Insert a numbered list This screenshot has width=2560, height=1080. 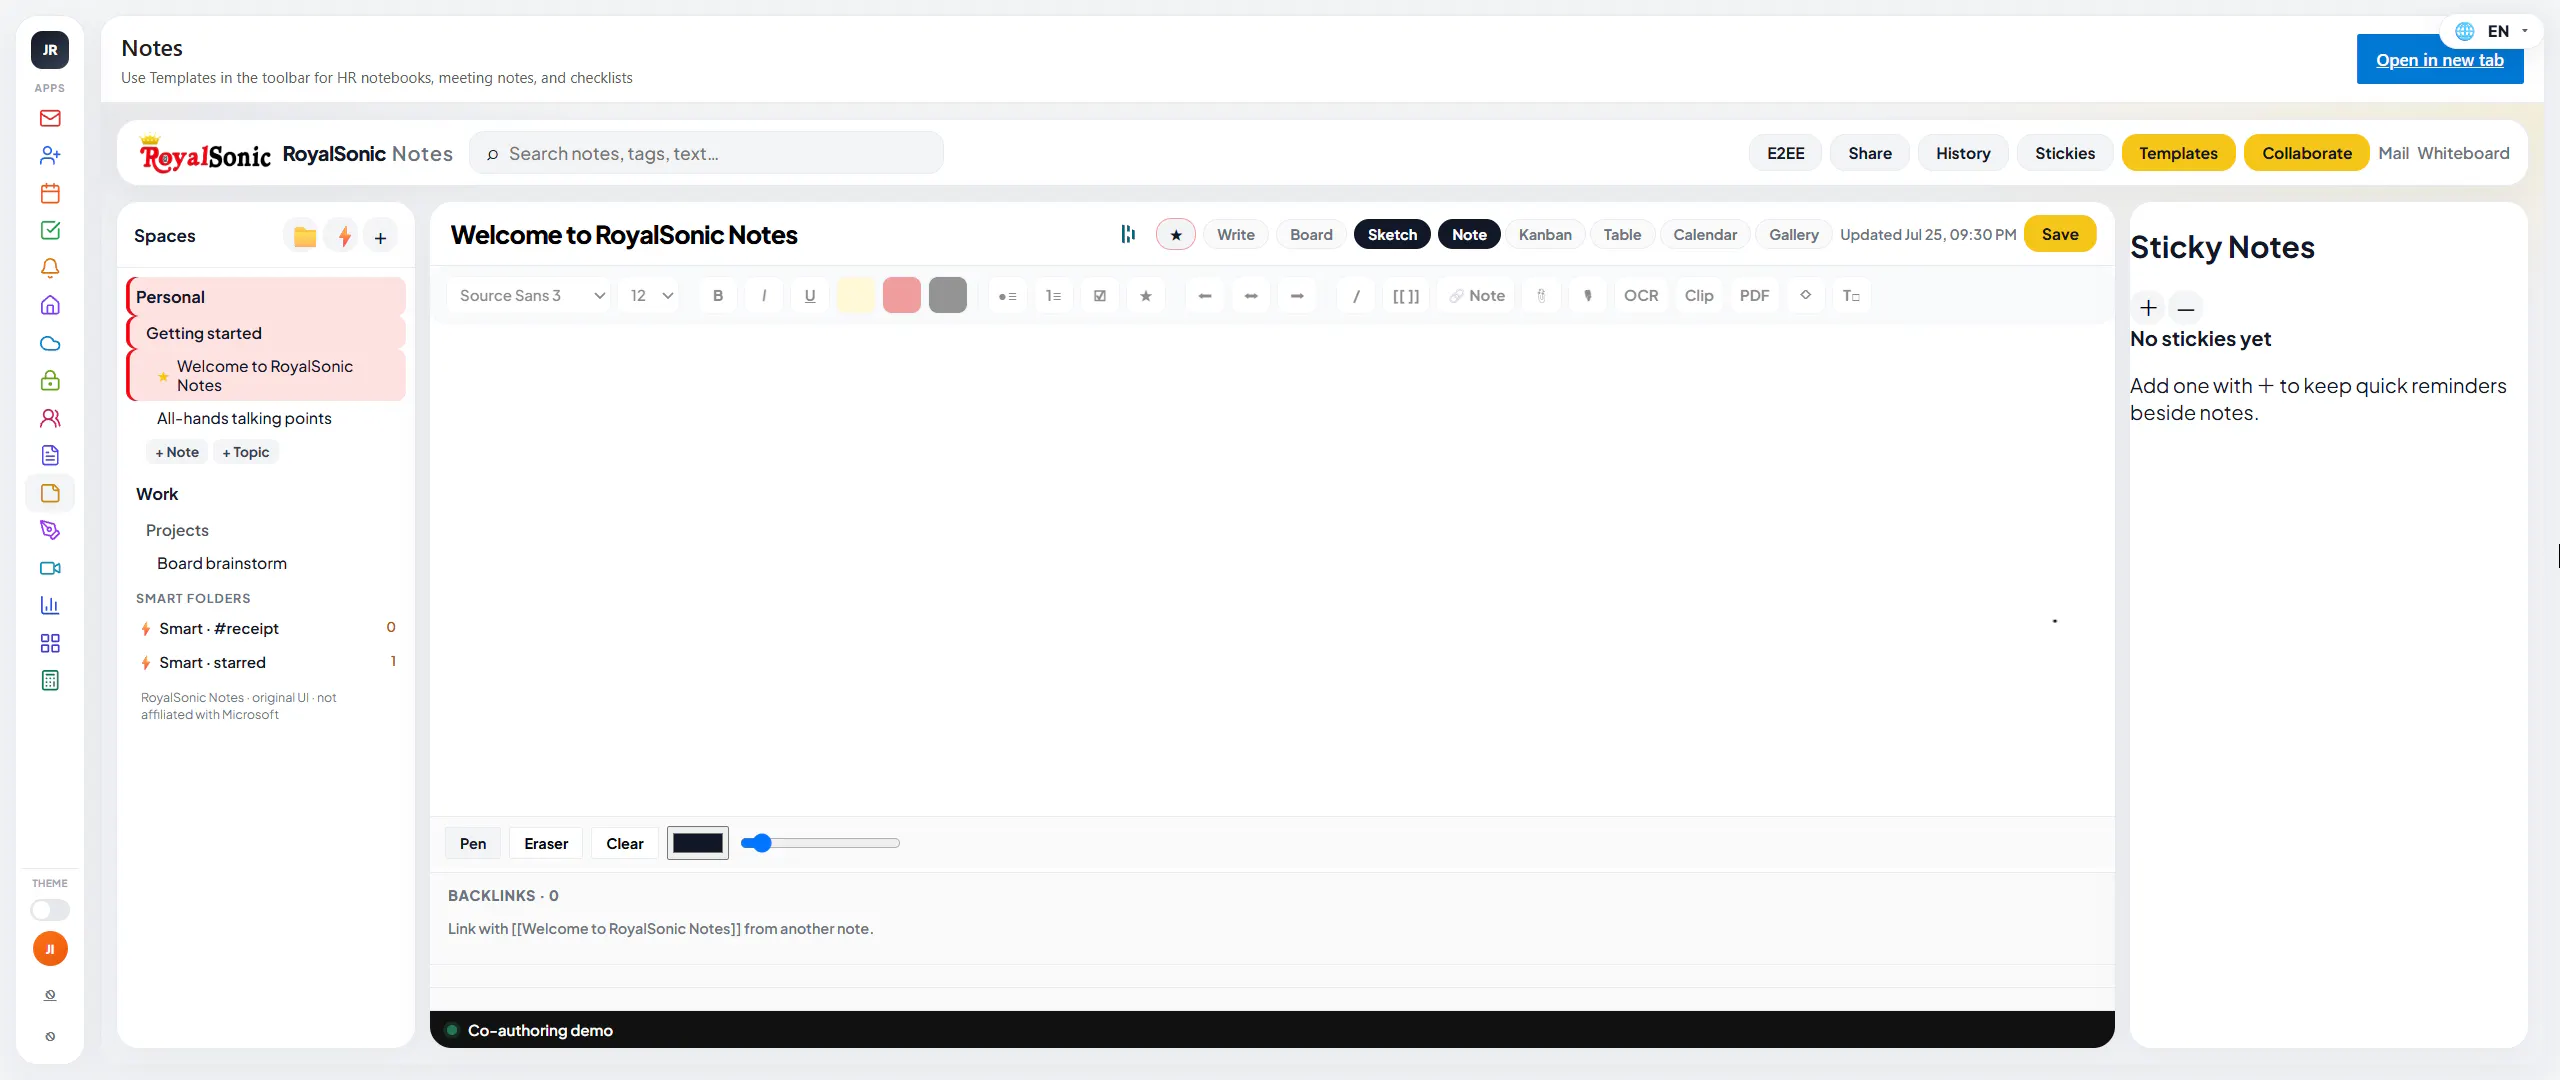click(1053, 296)
